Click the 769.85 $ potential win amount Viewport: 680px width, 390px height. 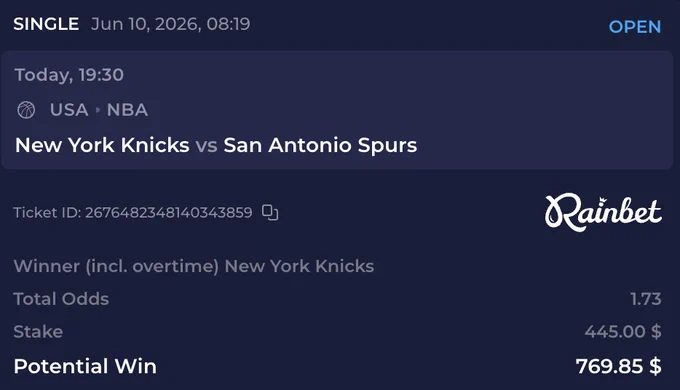618,366
